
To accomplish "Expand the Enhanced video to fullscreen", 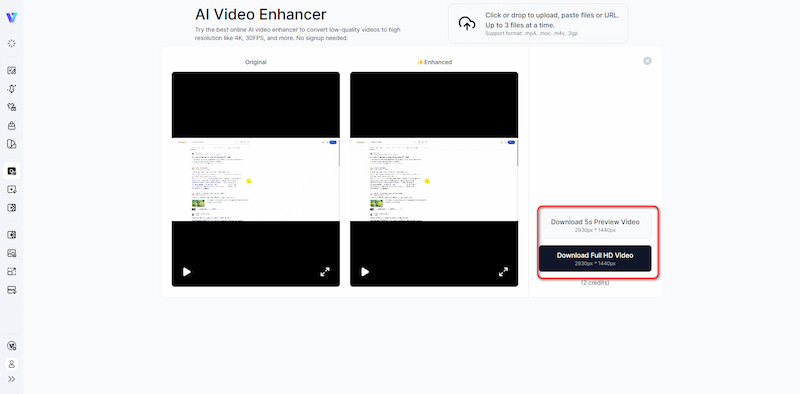I will tap(503, 272).
